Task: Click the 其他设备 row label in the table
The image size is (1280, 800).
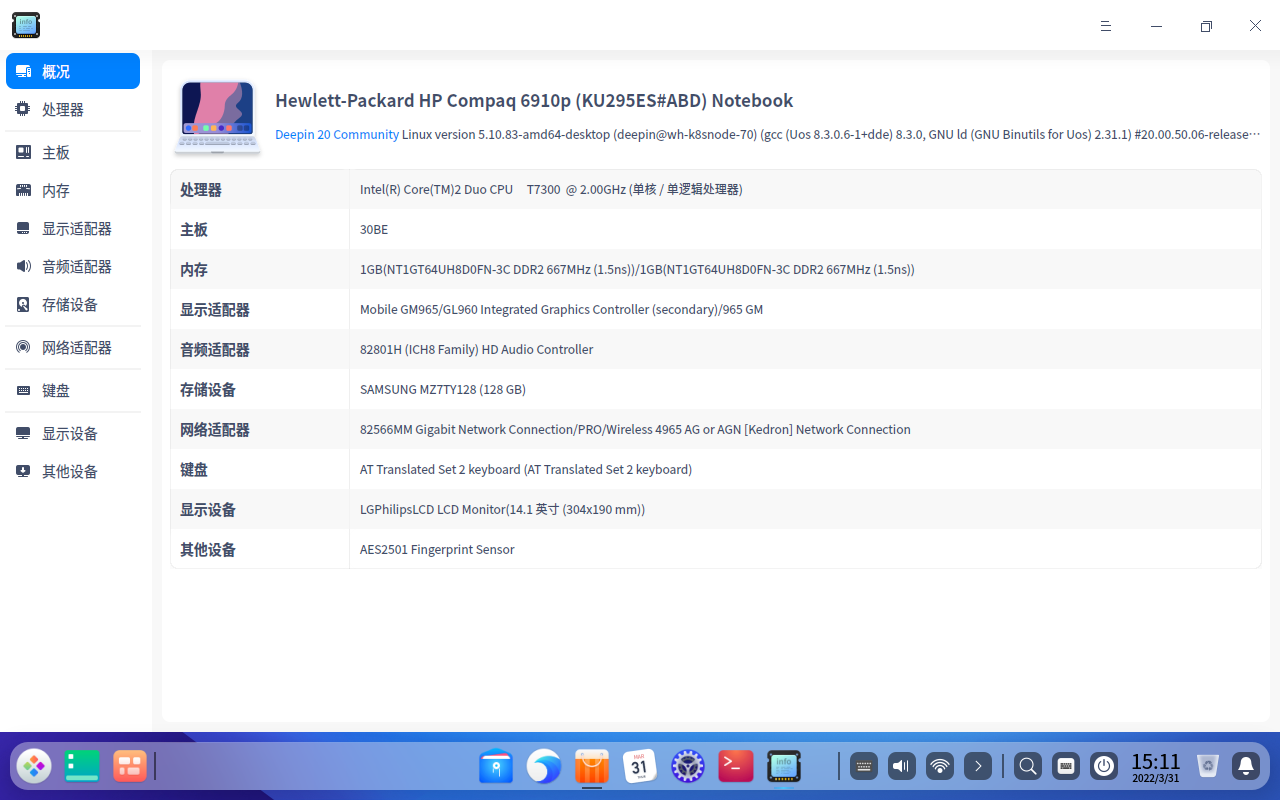Action: click(x=208, y=549)
